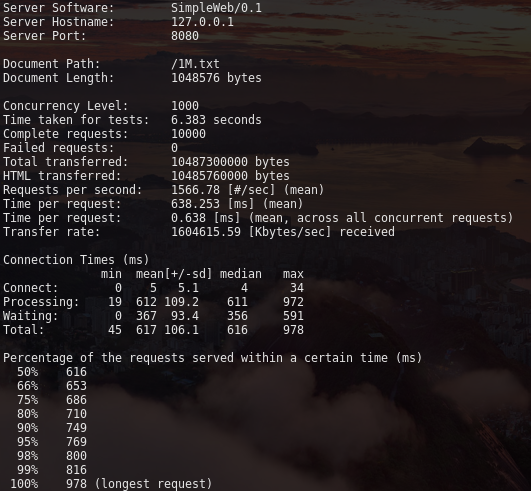Viewport: 531px width, 491px height.
Task: Click the Server Software label
Action: pyautogui.click(x=59, y=8)
